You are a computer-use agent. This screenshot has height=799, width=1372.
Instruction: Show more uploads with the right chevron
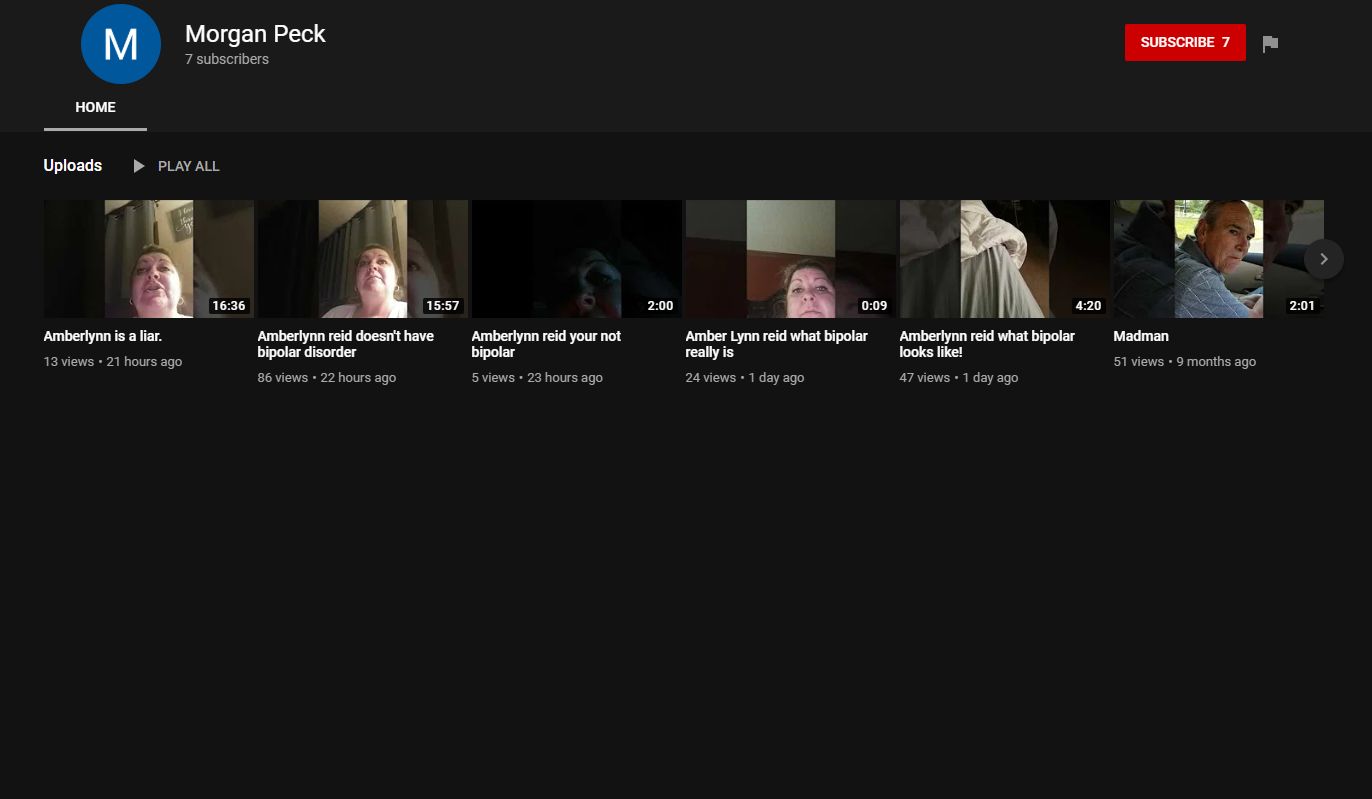coord(1324,259)
